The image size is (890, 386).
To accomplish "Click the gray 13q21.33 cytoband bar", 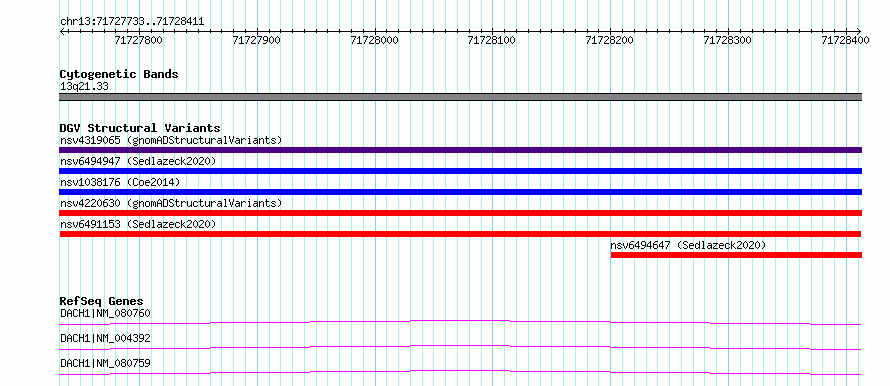I will tap(460, 97).
